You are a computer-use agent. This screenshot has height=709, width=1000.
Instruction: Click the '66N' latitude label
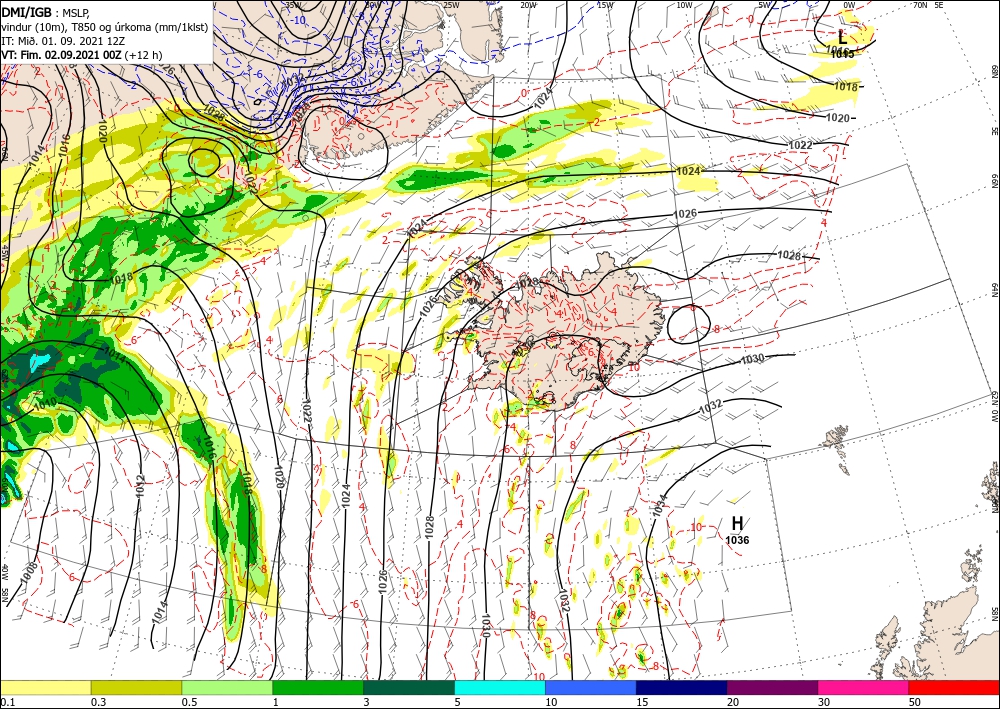tap(994, 182)
